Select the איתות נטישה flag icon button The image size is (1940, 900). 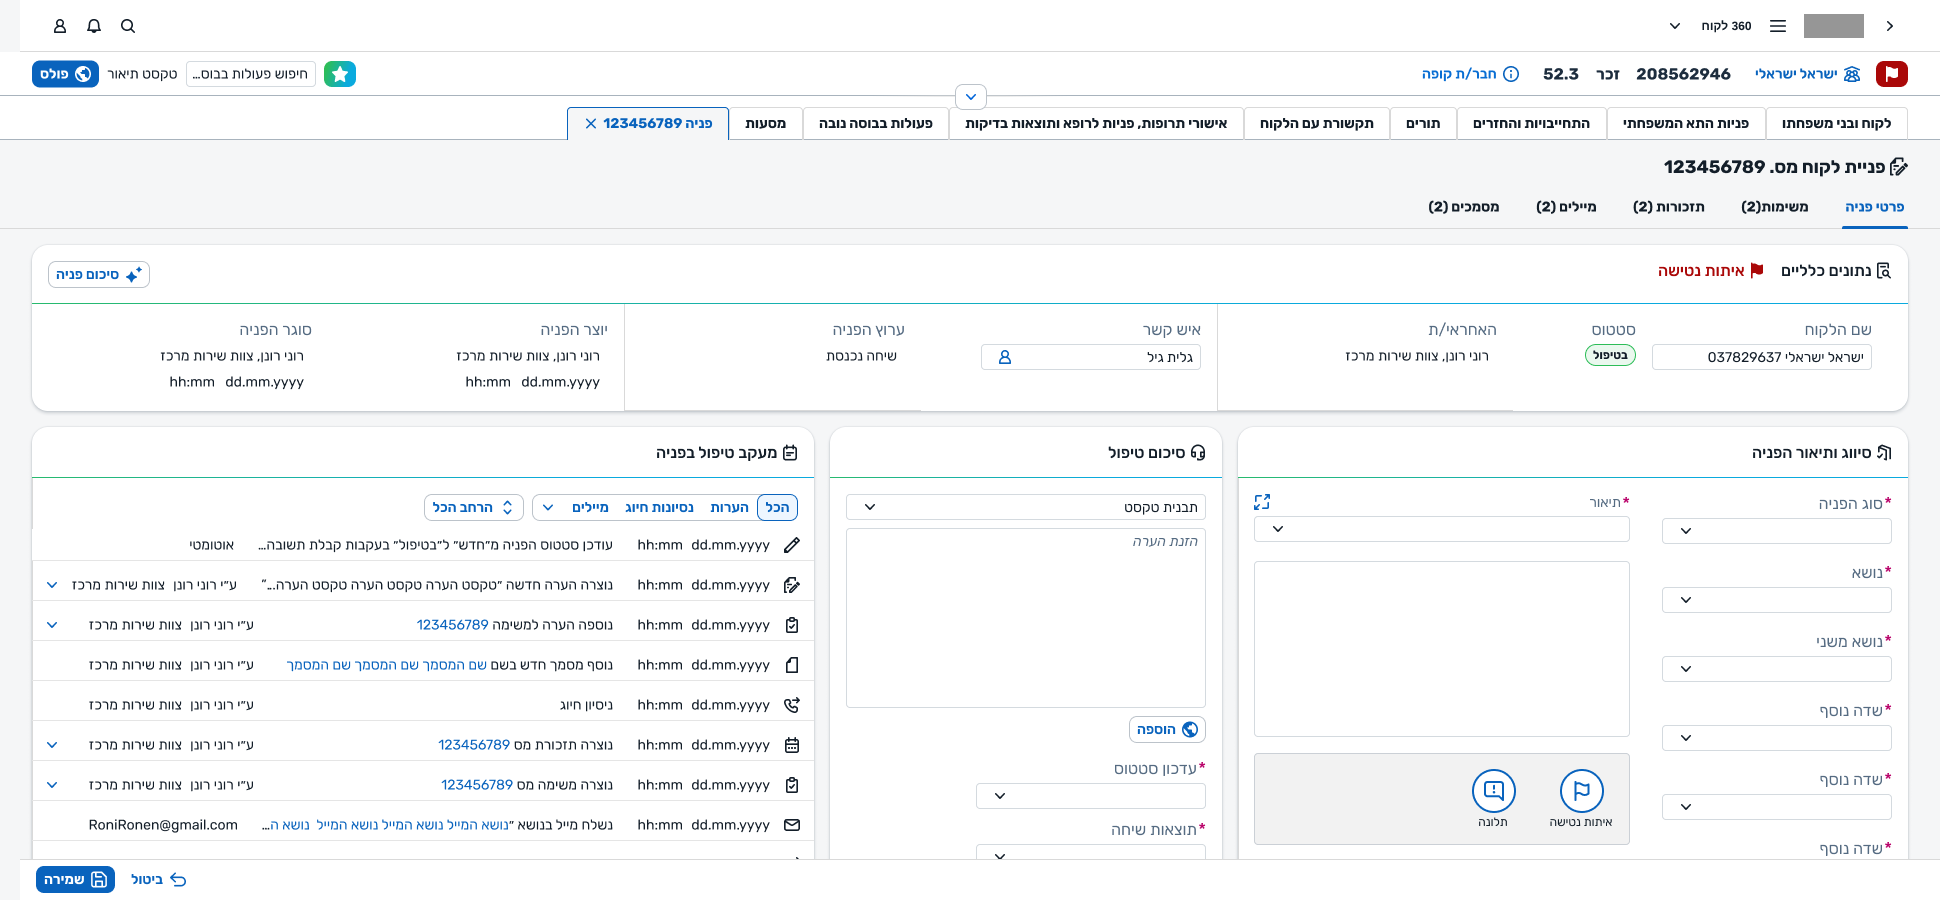pos(1581,791)
